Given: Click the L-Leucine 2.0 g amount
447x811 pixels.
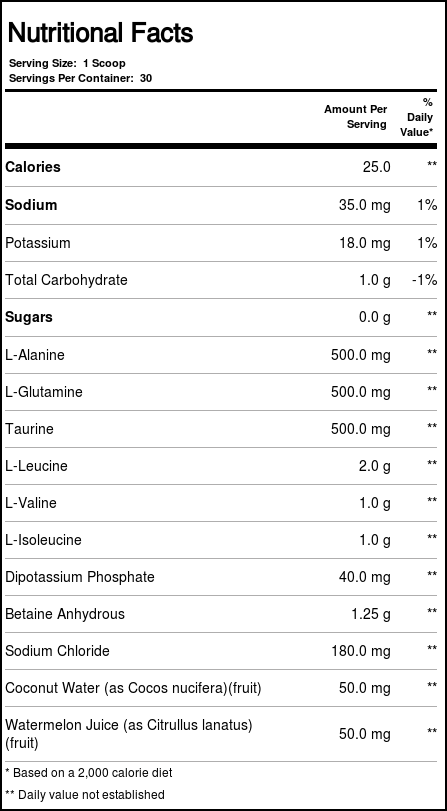Looking at the screenshot, I should pos(375,465).
